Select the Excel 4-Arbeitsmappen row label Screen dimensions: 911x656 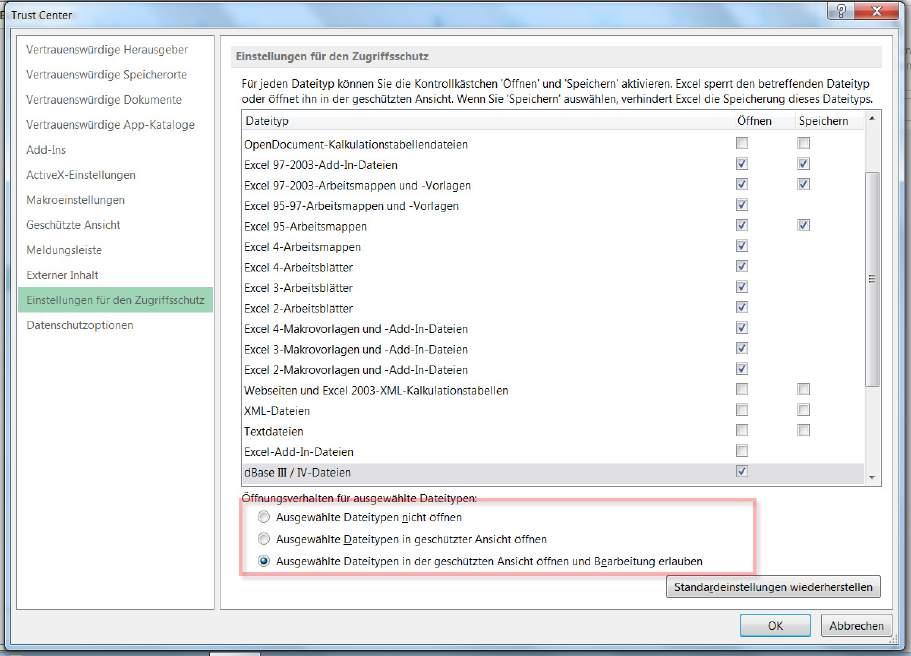click(x=302, y=247)
